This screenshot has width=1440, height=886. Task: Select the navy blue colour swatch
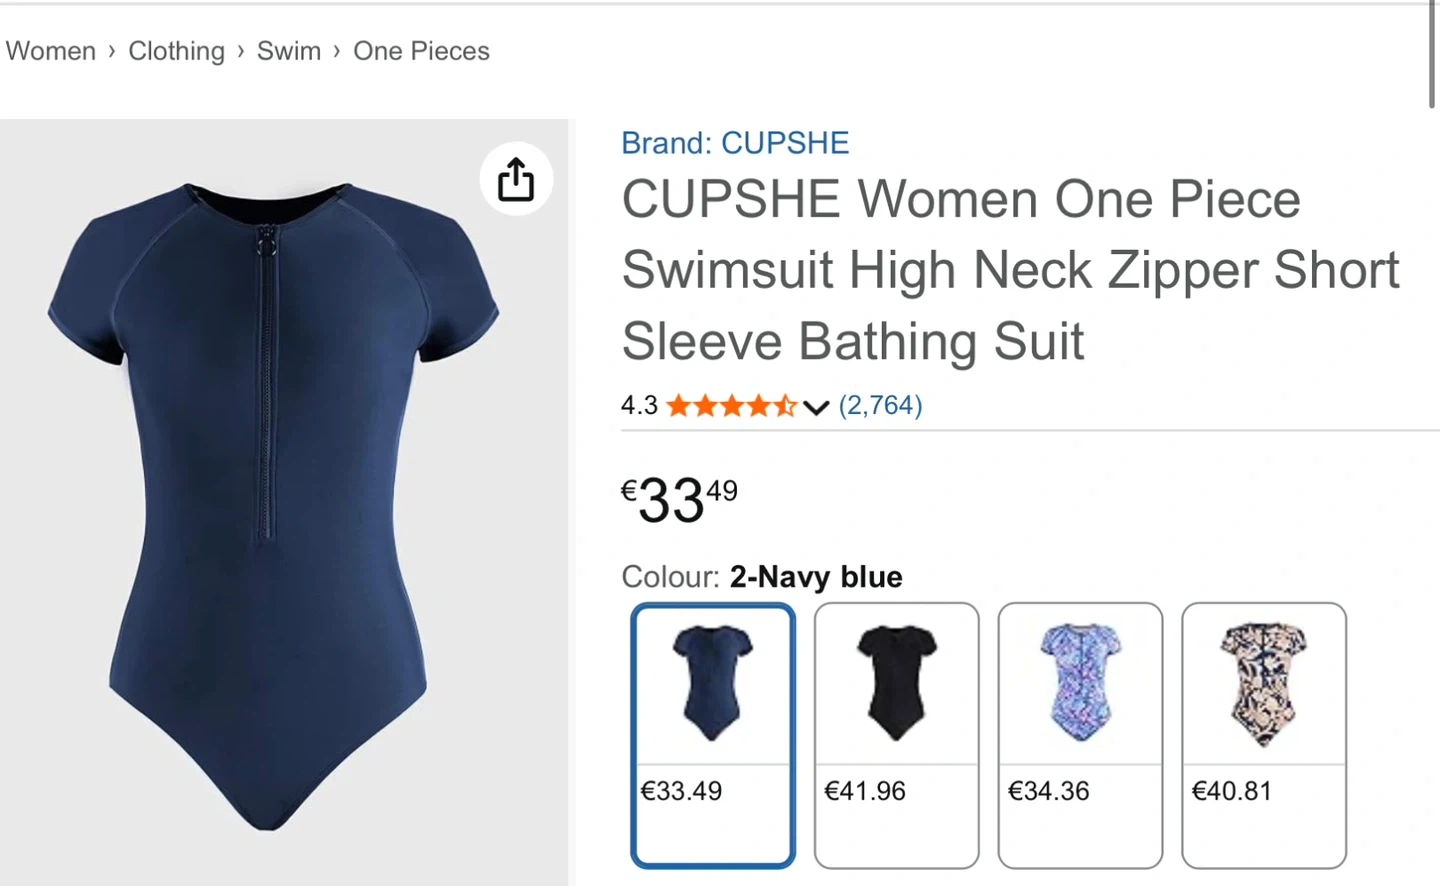(713, 684)
